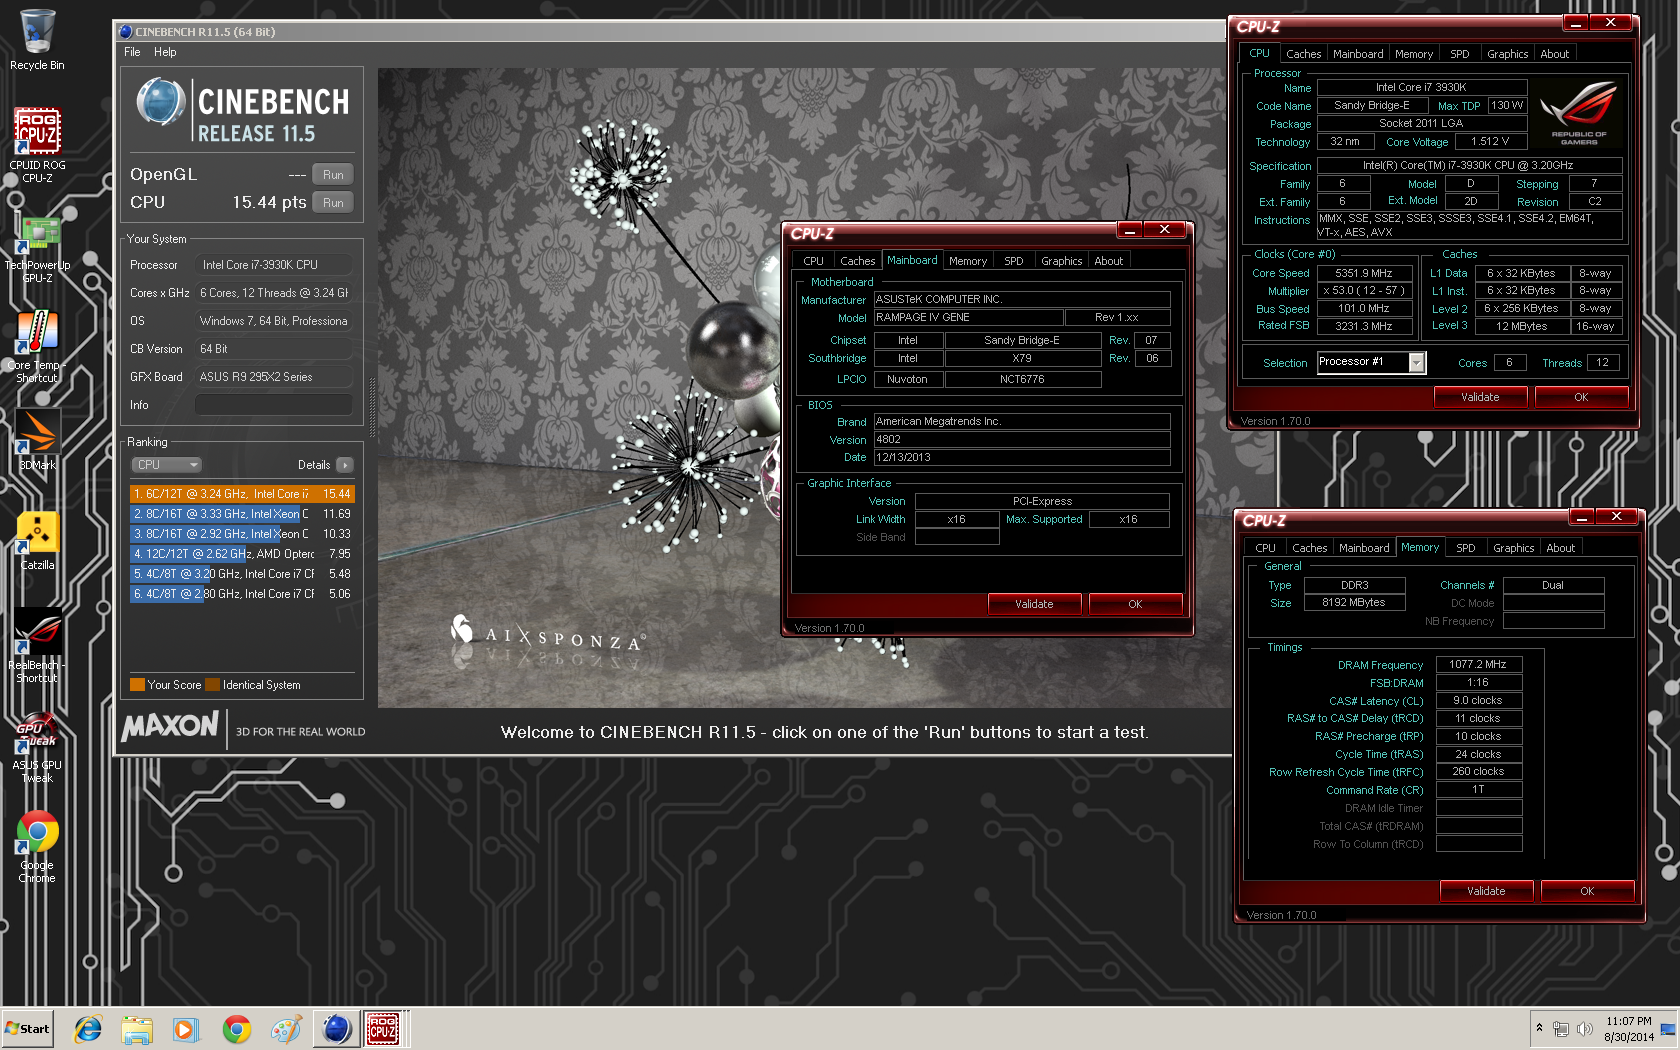Select ranking row 3 8C/16T 2.92 GHz Xeon
This screenshot has height=1050, width=1680.
click(242, 534)
